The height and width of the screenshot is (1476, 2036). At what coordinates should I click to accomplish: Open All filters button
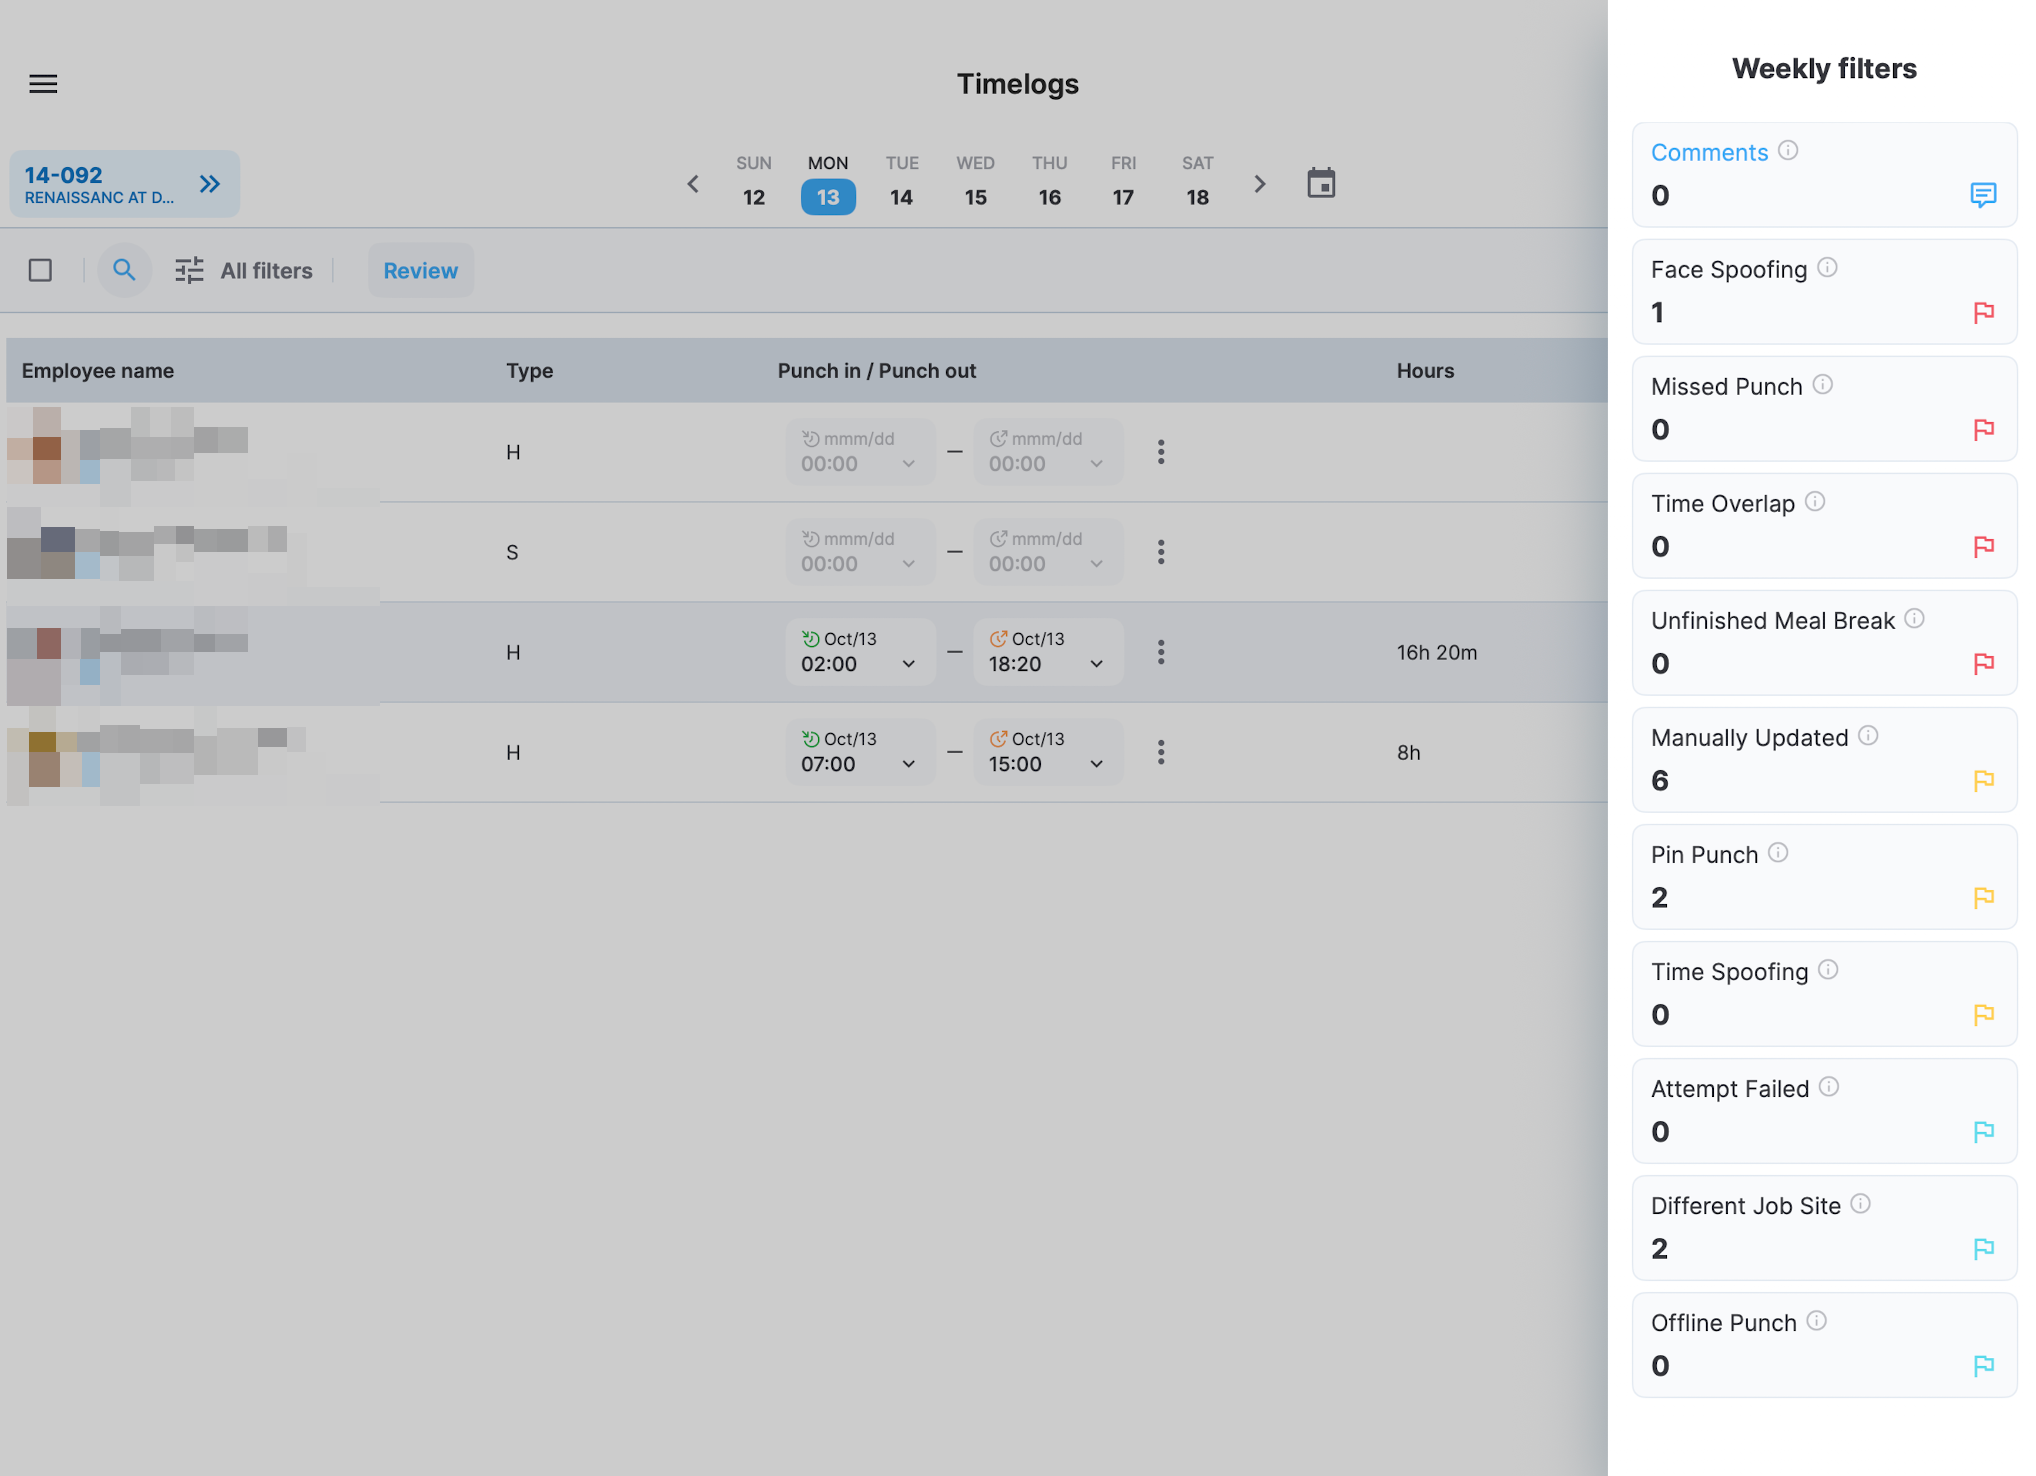tap(244, 270)
